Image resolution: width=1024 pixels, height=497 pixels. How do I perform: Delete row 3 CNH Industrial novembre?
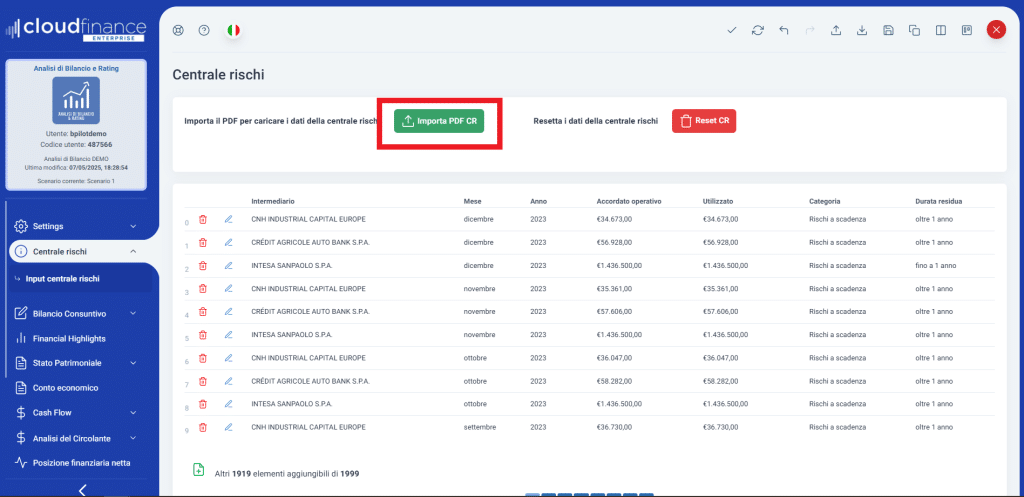click(x=202, y=289)
